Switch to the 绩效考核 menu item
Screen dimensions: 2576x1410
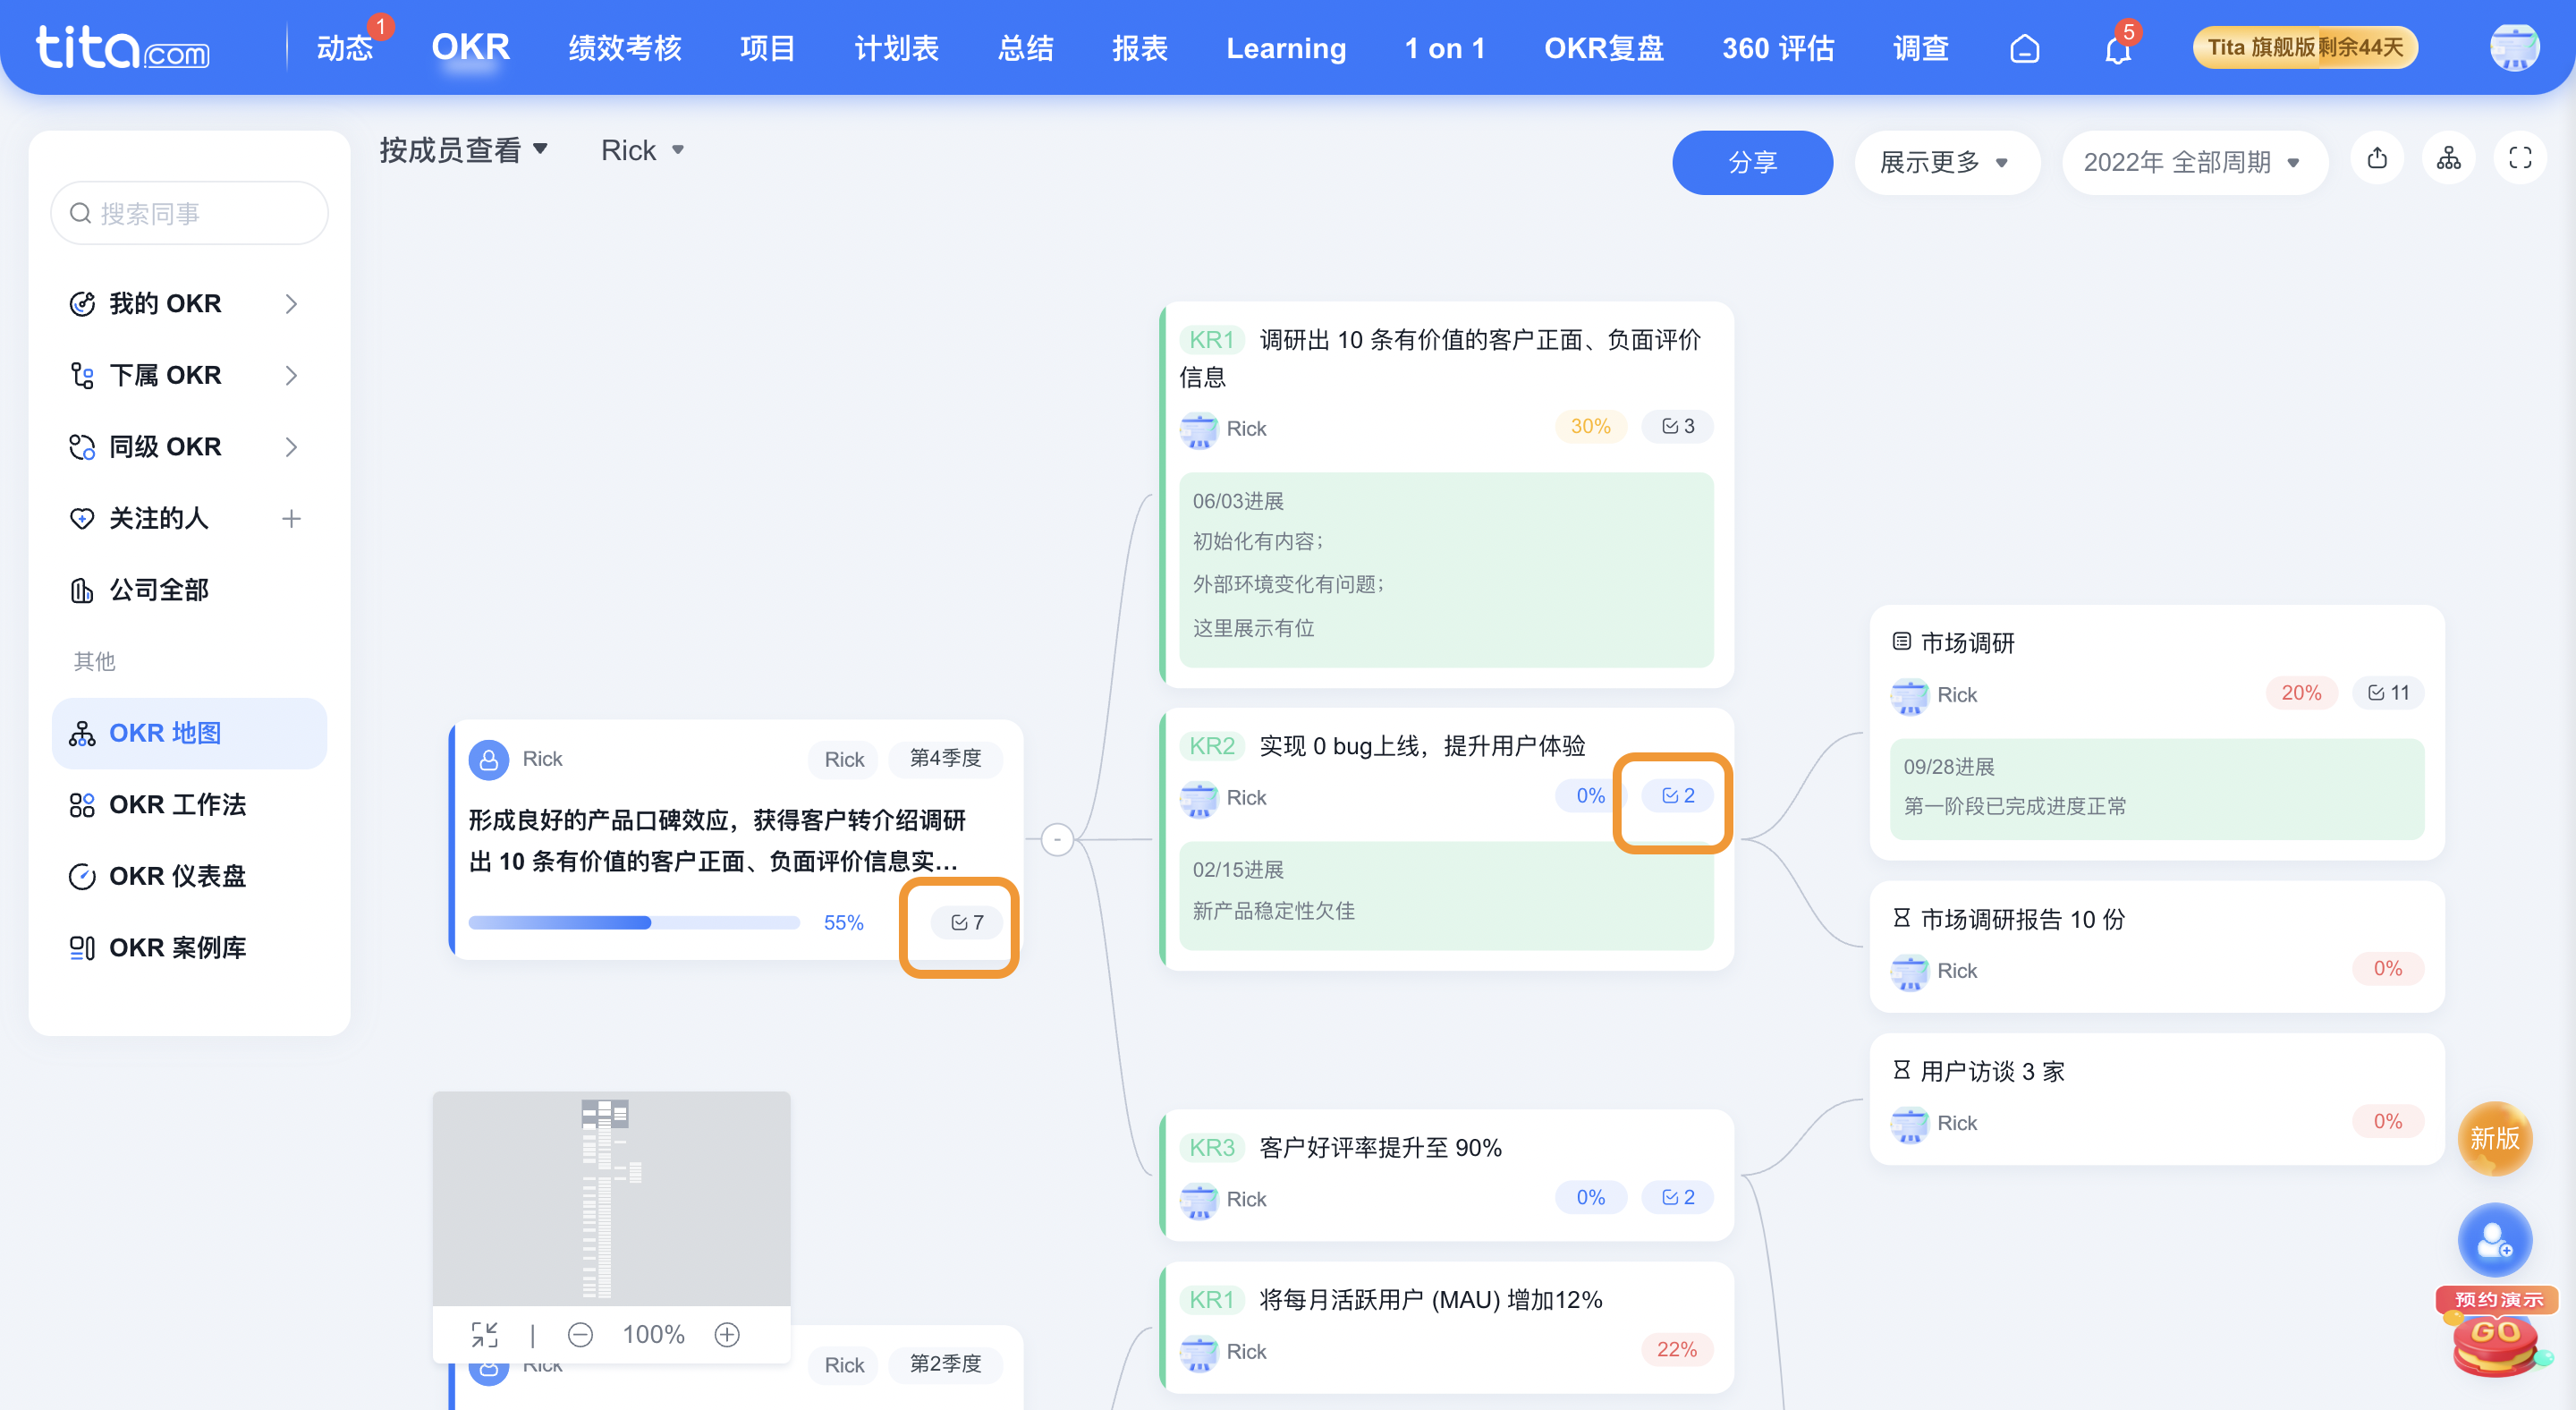click(623, 48)
